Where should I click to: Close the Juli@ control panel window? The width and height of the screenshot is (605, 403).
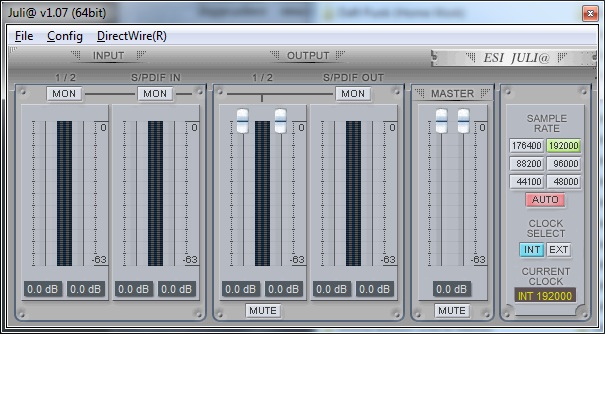point(590,14)
